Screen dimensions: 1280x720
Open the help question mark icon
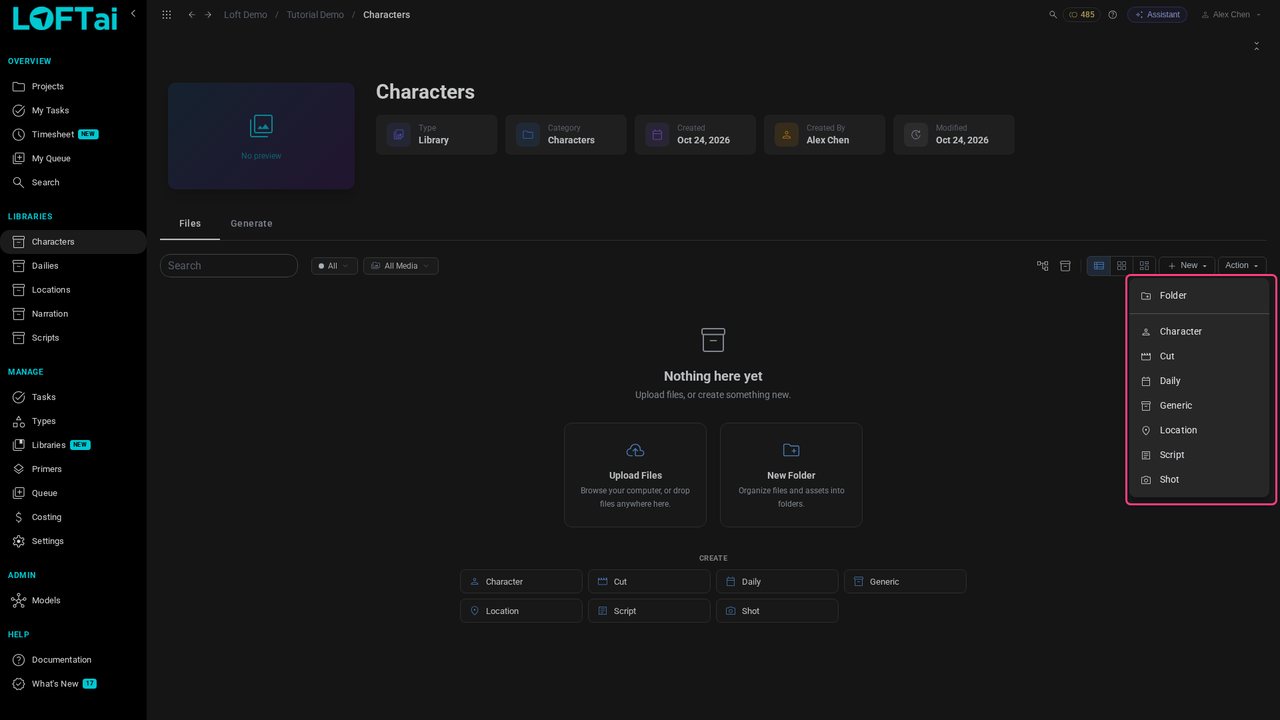click(x=1112, y=15)
